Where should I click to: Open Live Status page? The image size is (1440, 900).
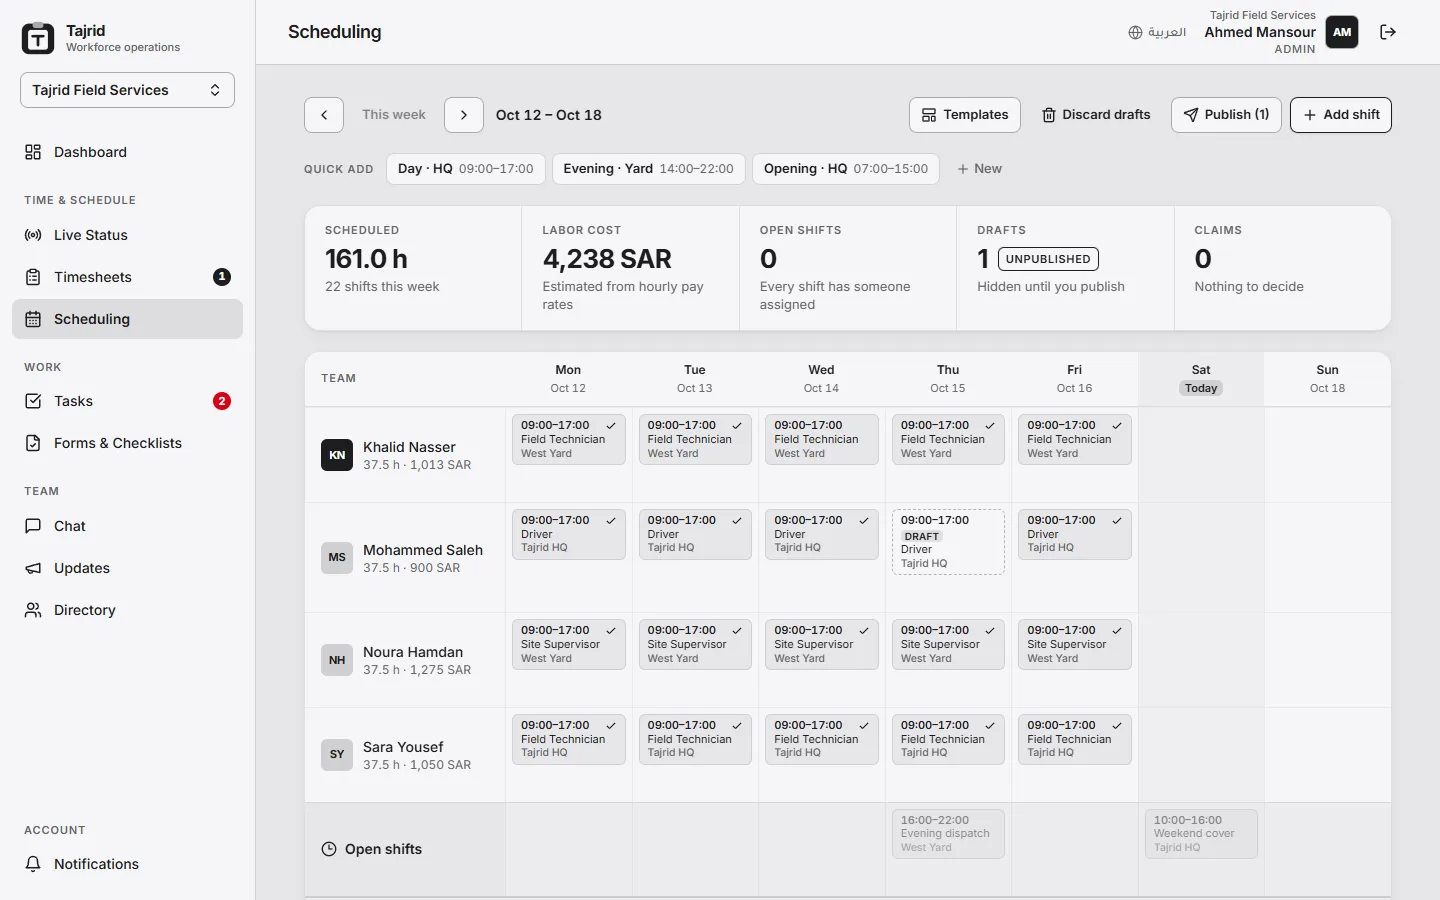coord(127,235)
